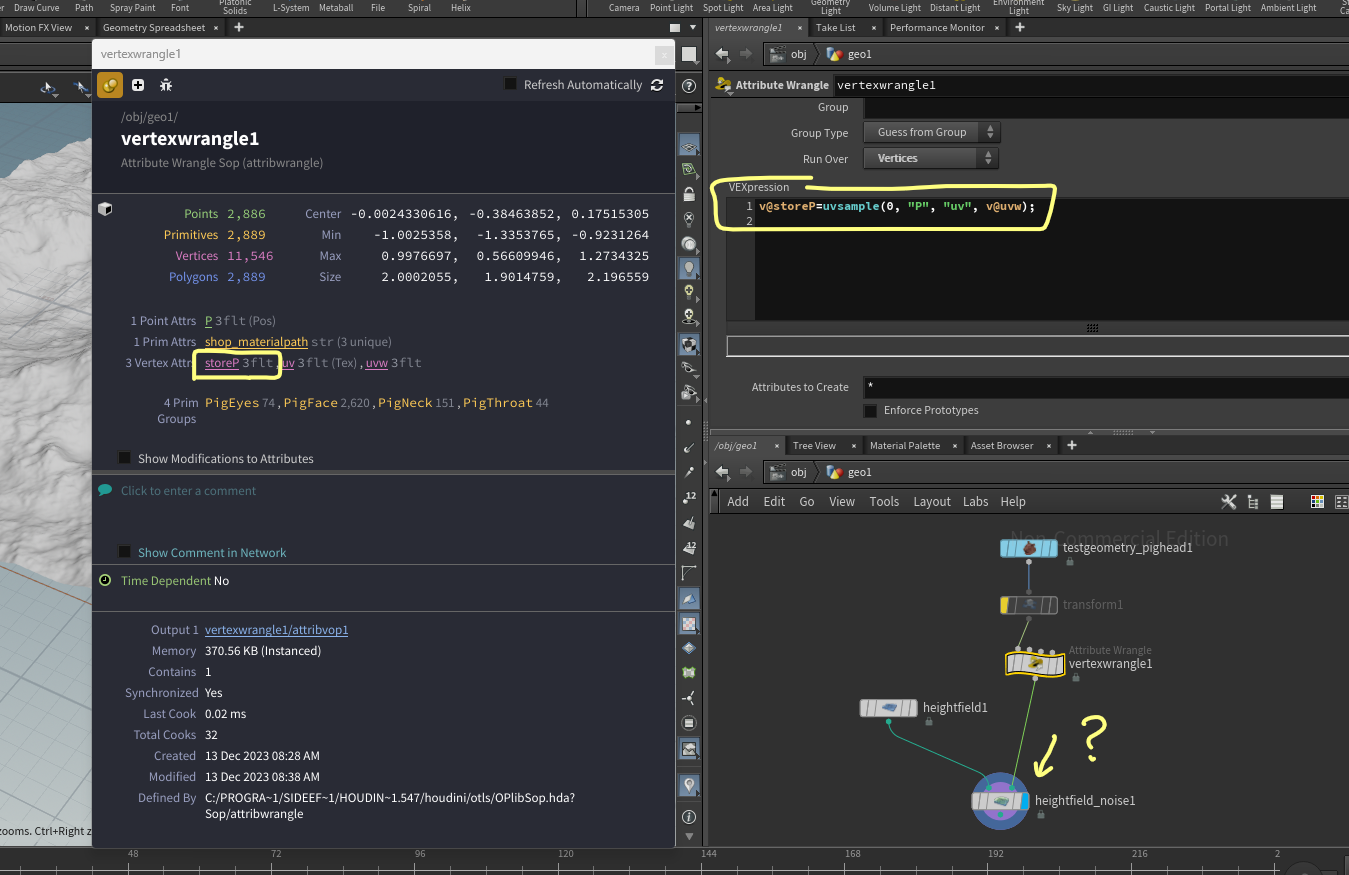
Task: Click the network view back arrow icon
Action: click(722, 472)
